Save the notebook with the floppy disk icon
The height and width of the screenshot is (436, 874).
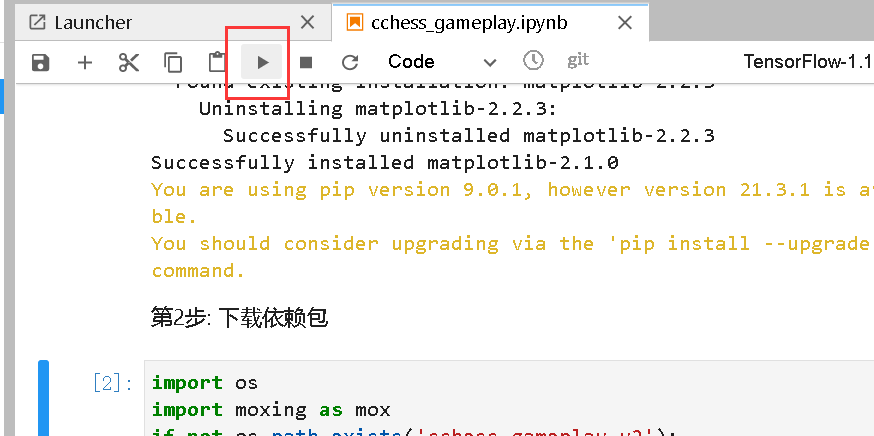41,62
